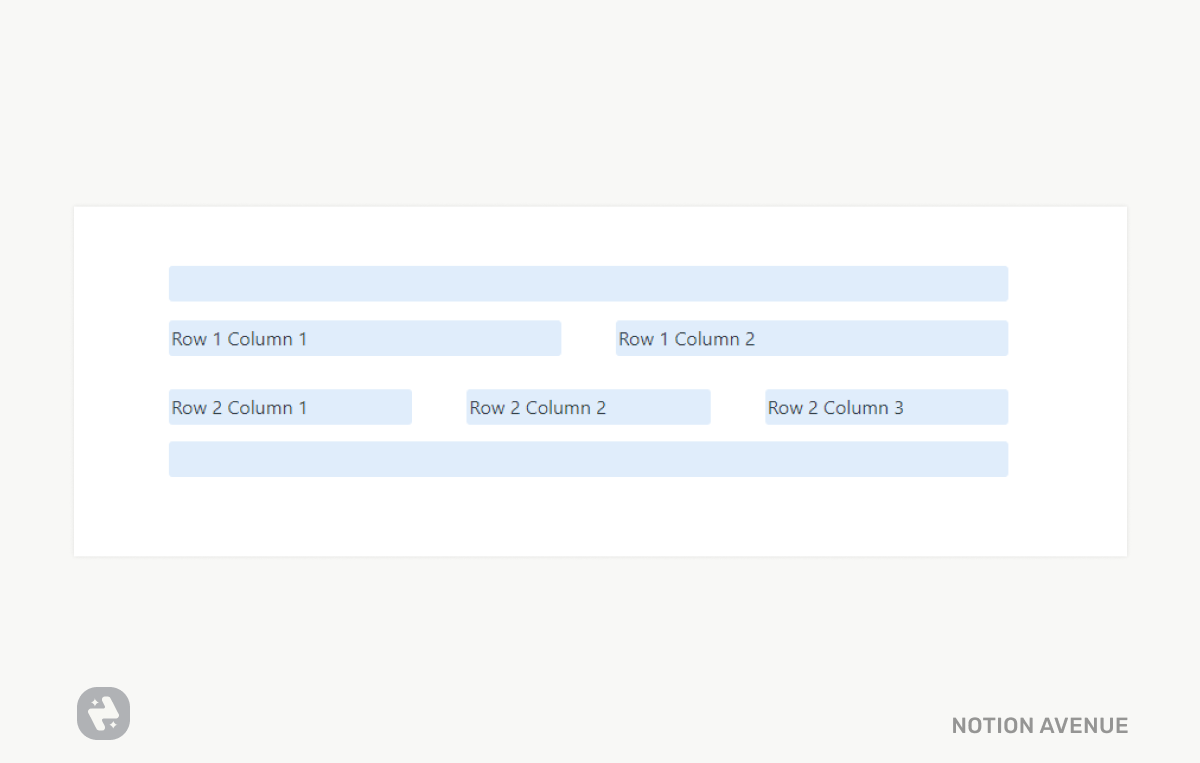Click divider between Row 2 Column 1 and 2
This screenshot has height=763, width=1200.
coord(439,408)
